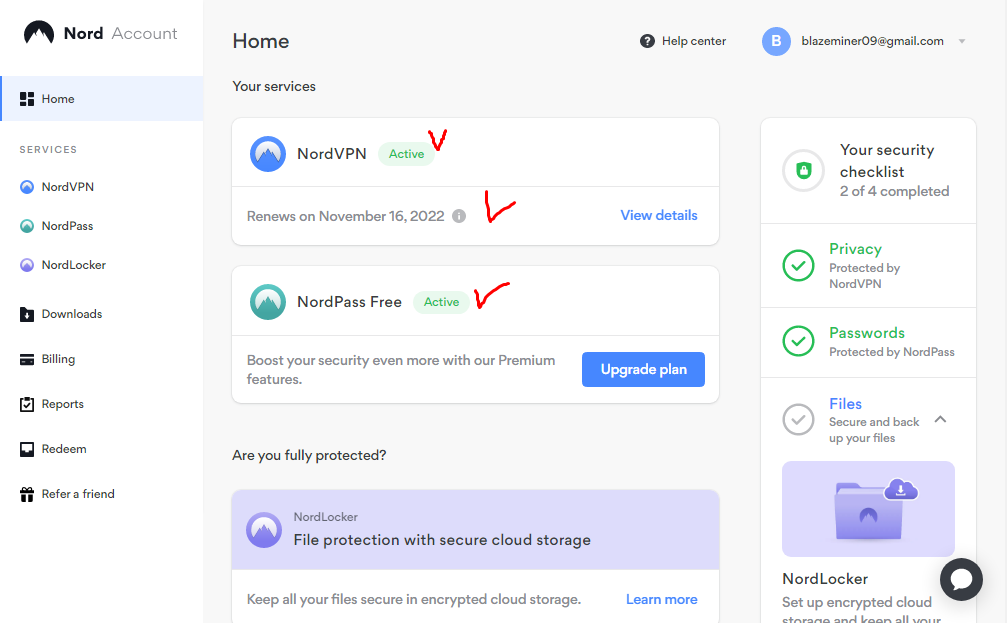
Task: Collapse the Files checklist item
Action: 940,419
